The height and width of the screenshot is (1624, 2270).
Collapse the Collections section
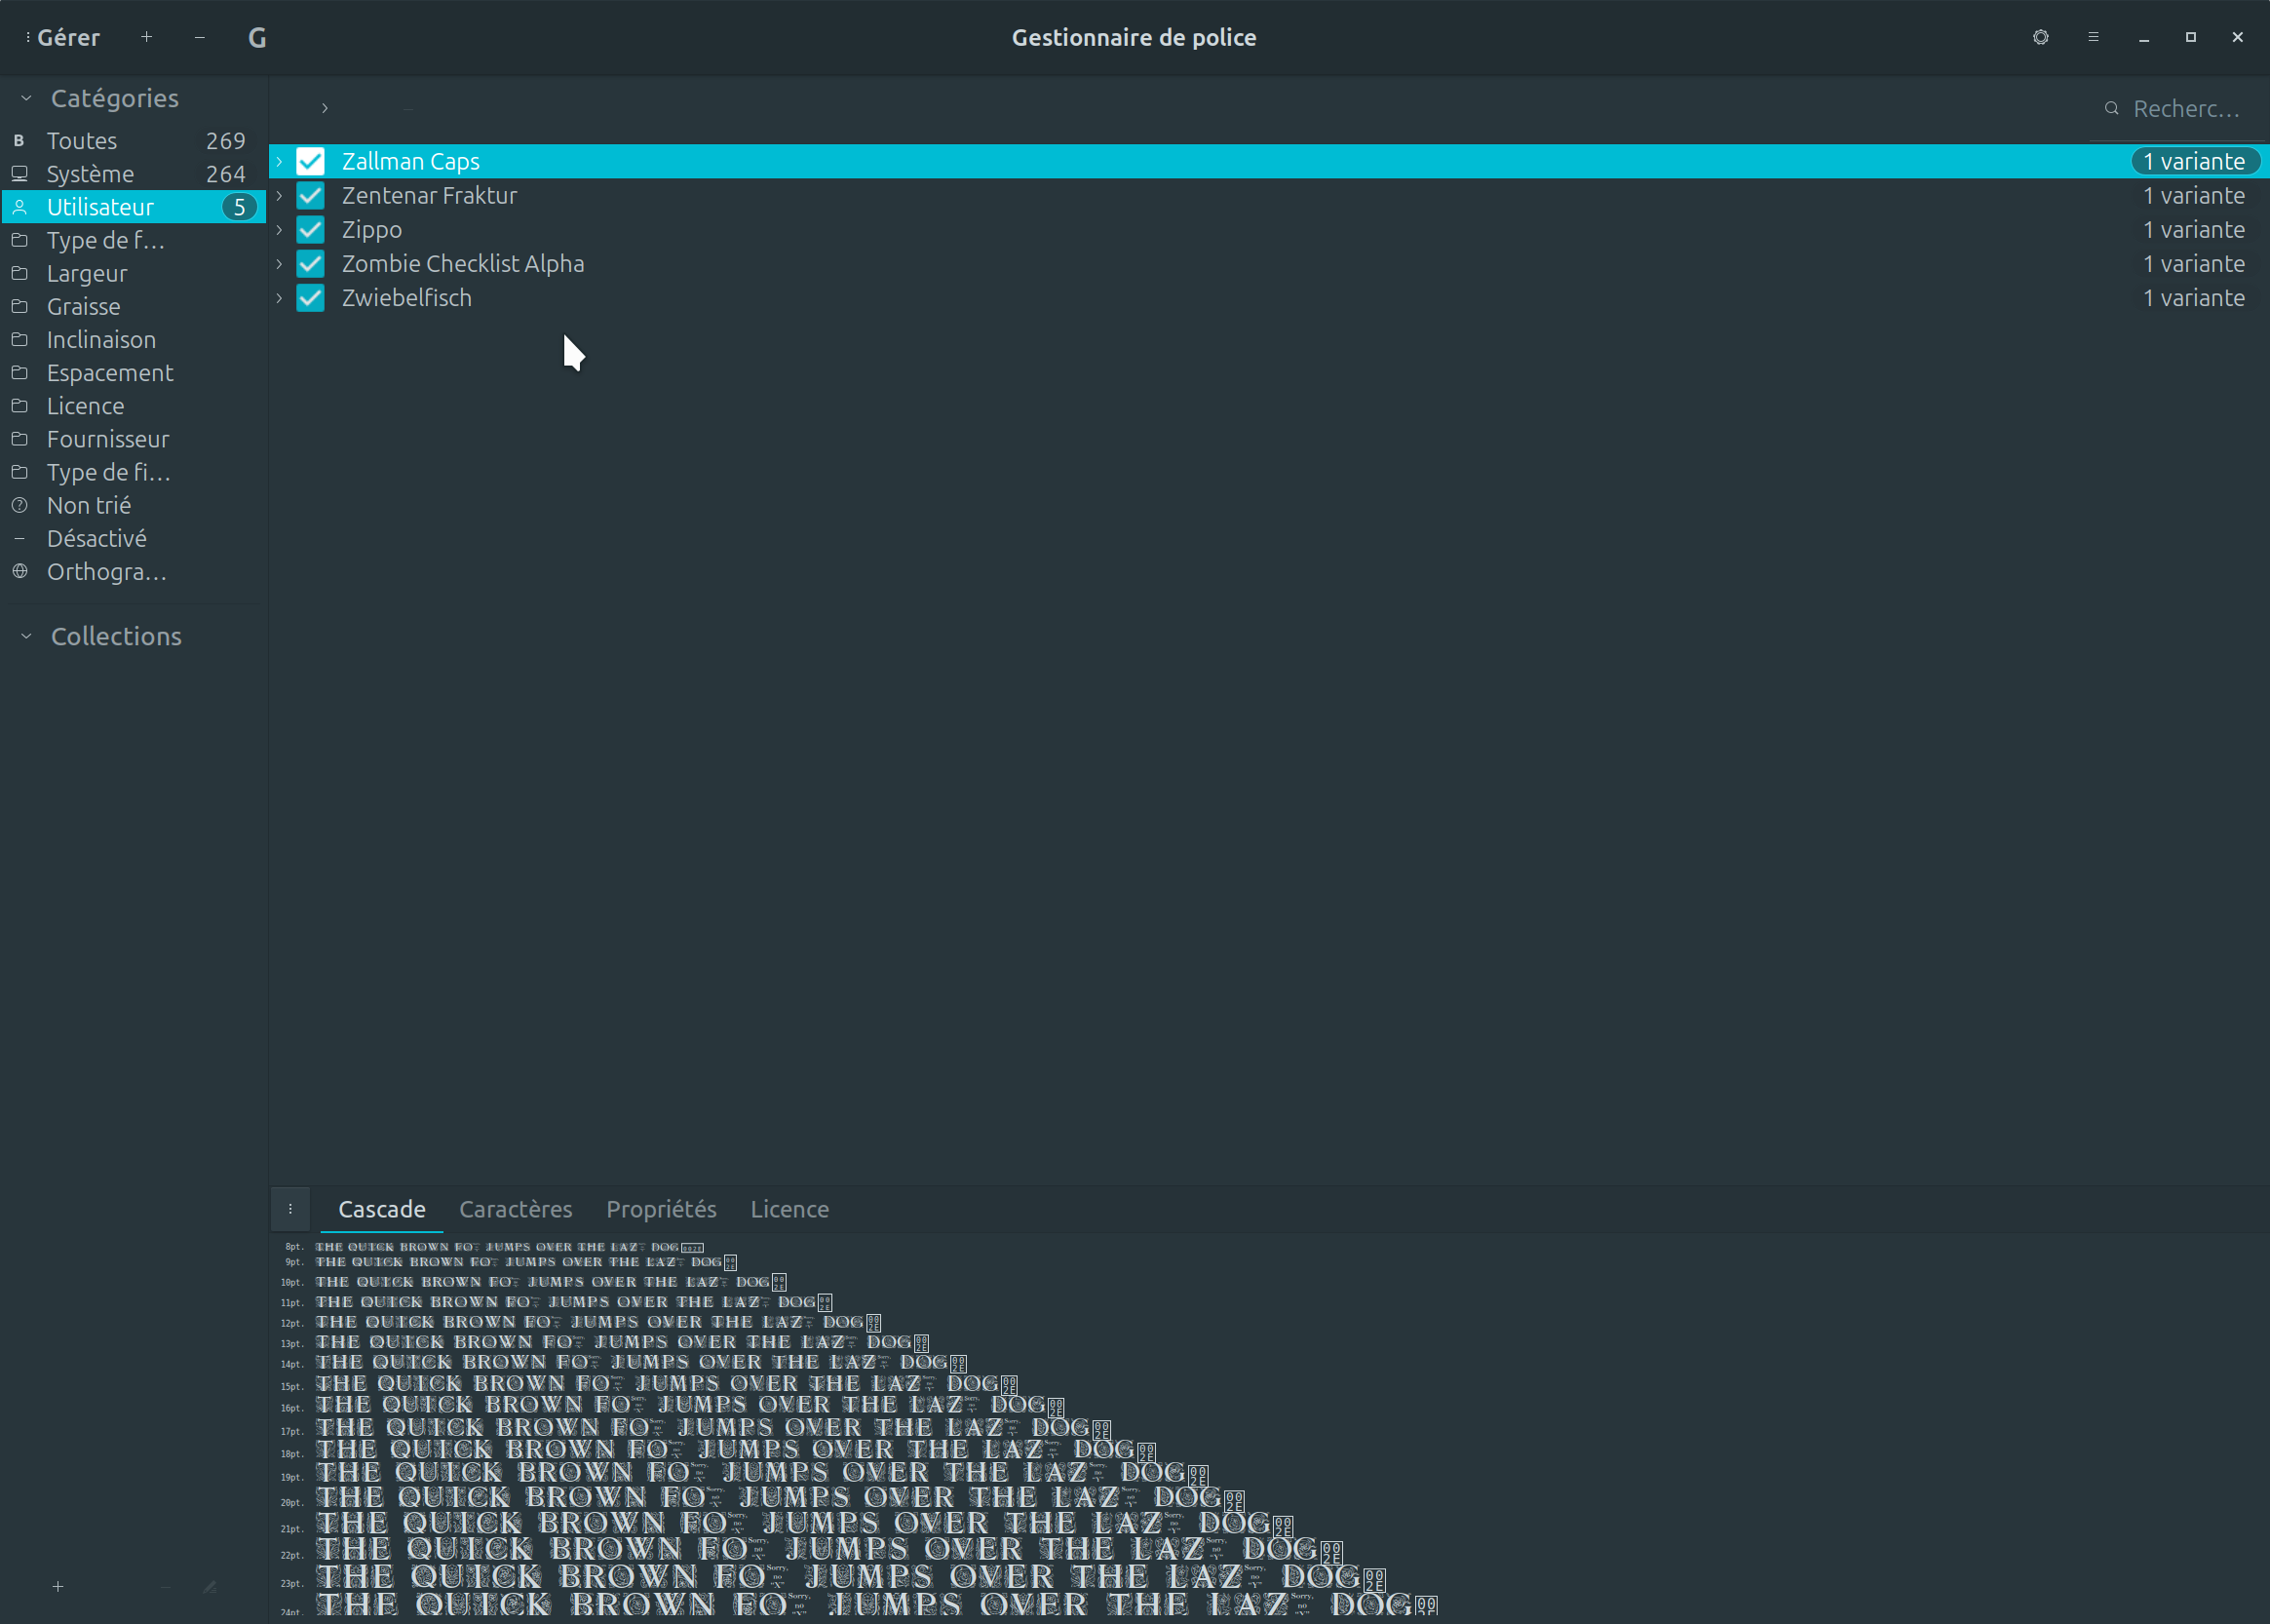click(27, 636)
